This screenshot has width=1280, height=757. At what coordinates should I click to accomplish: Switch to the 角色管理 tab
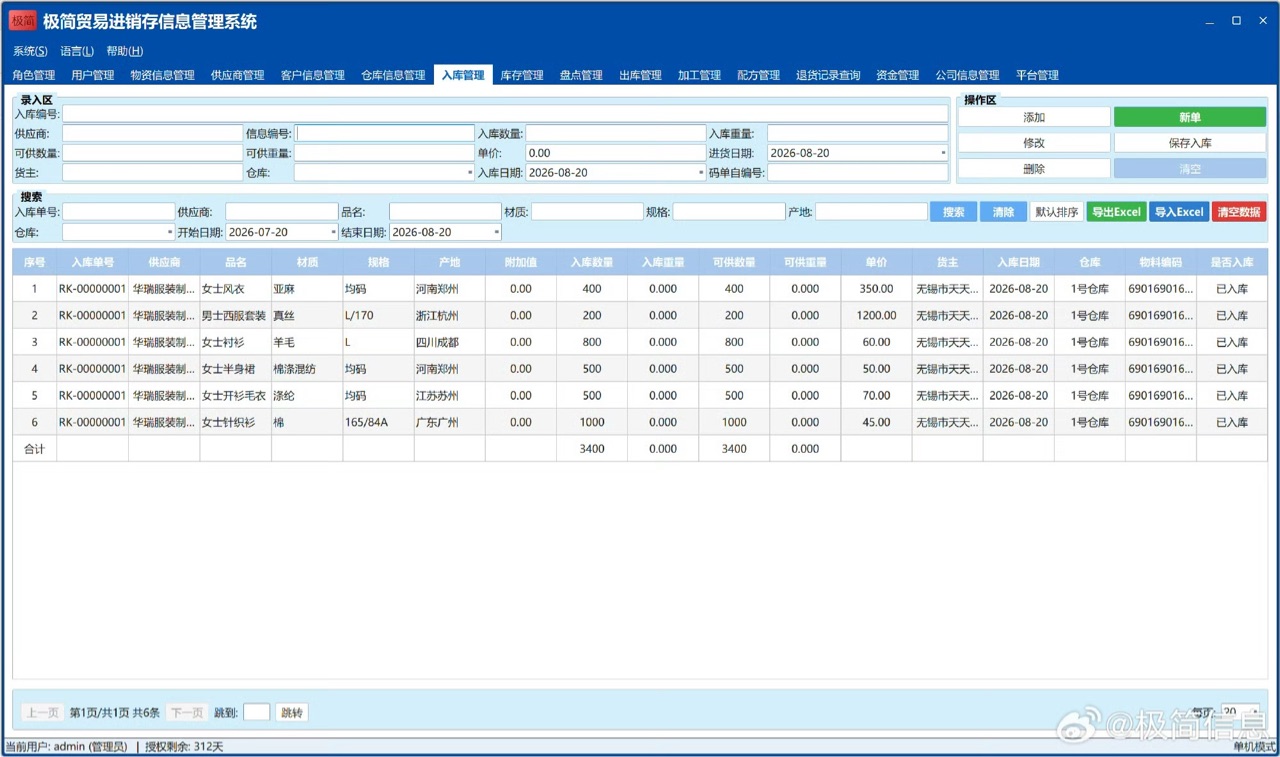coord(34,75)
